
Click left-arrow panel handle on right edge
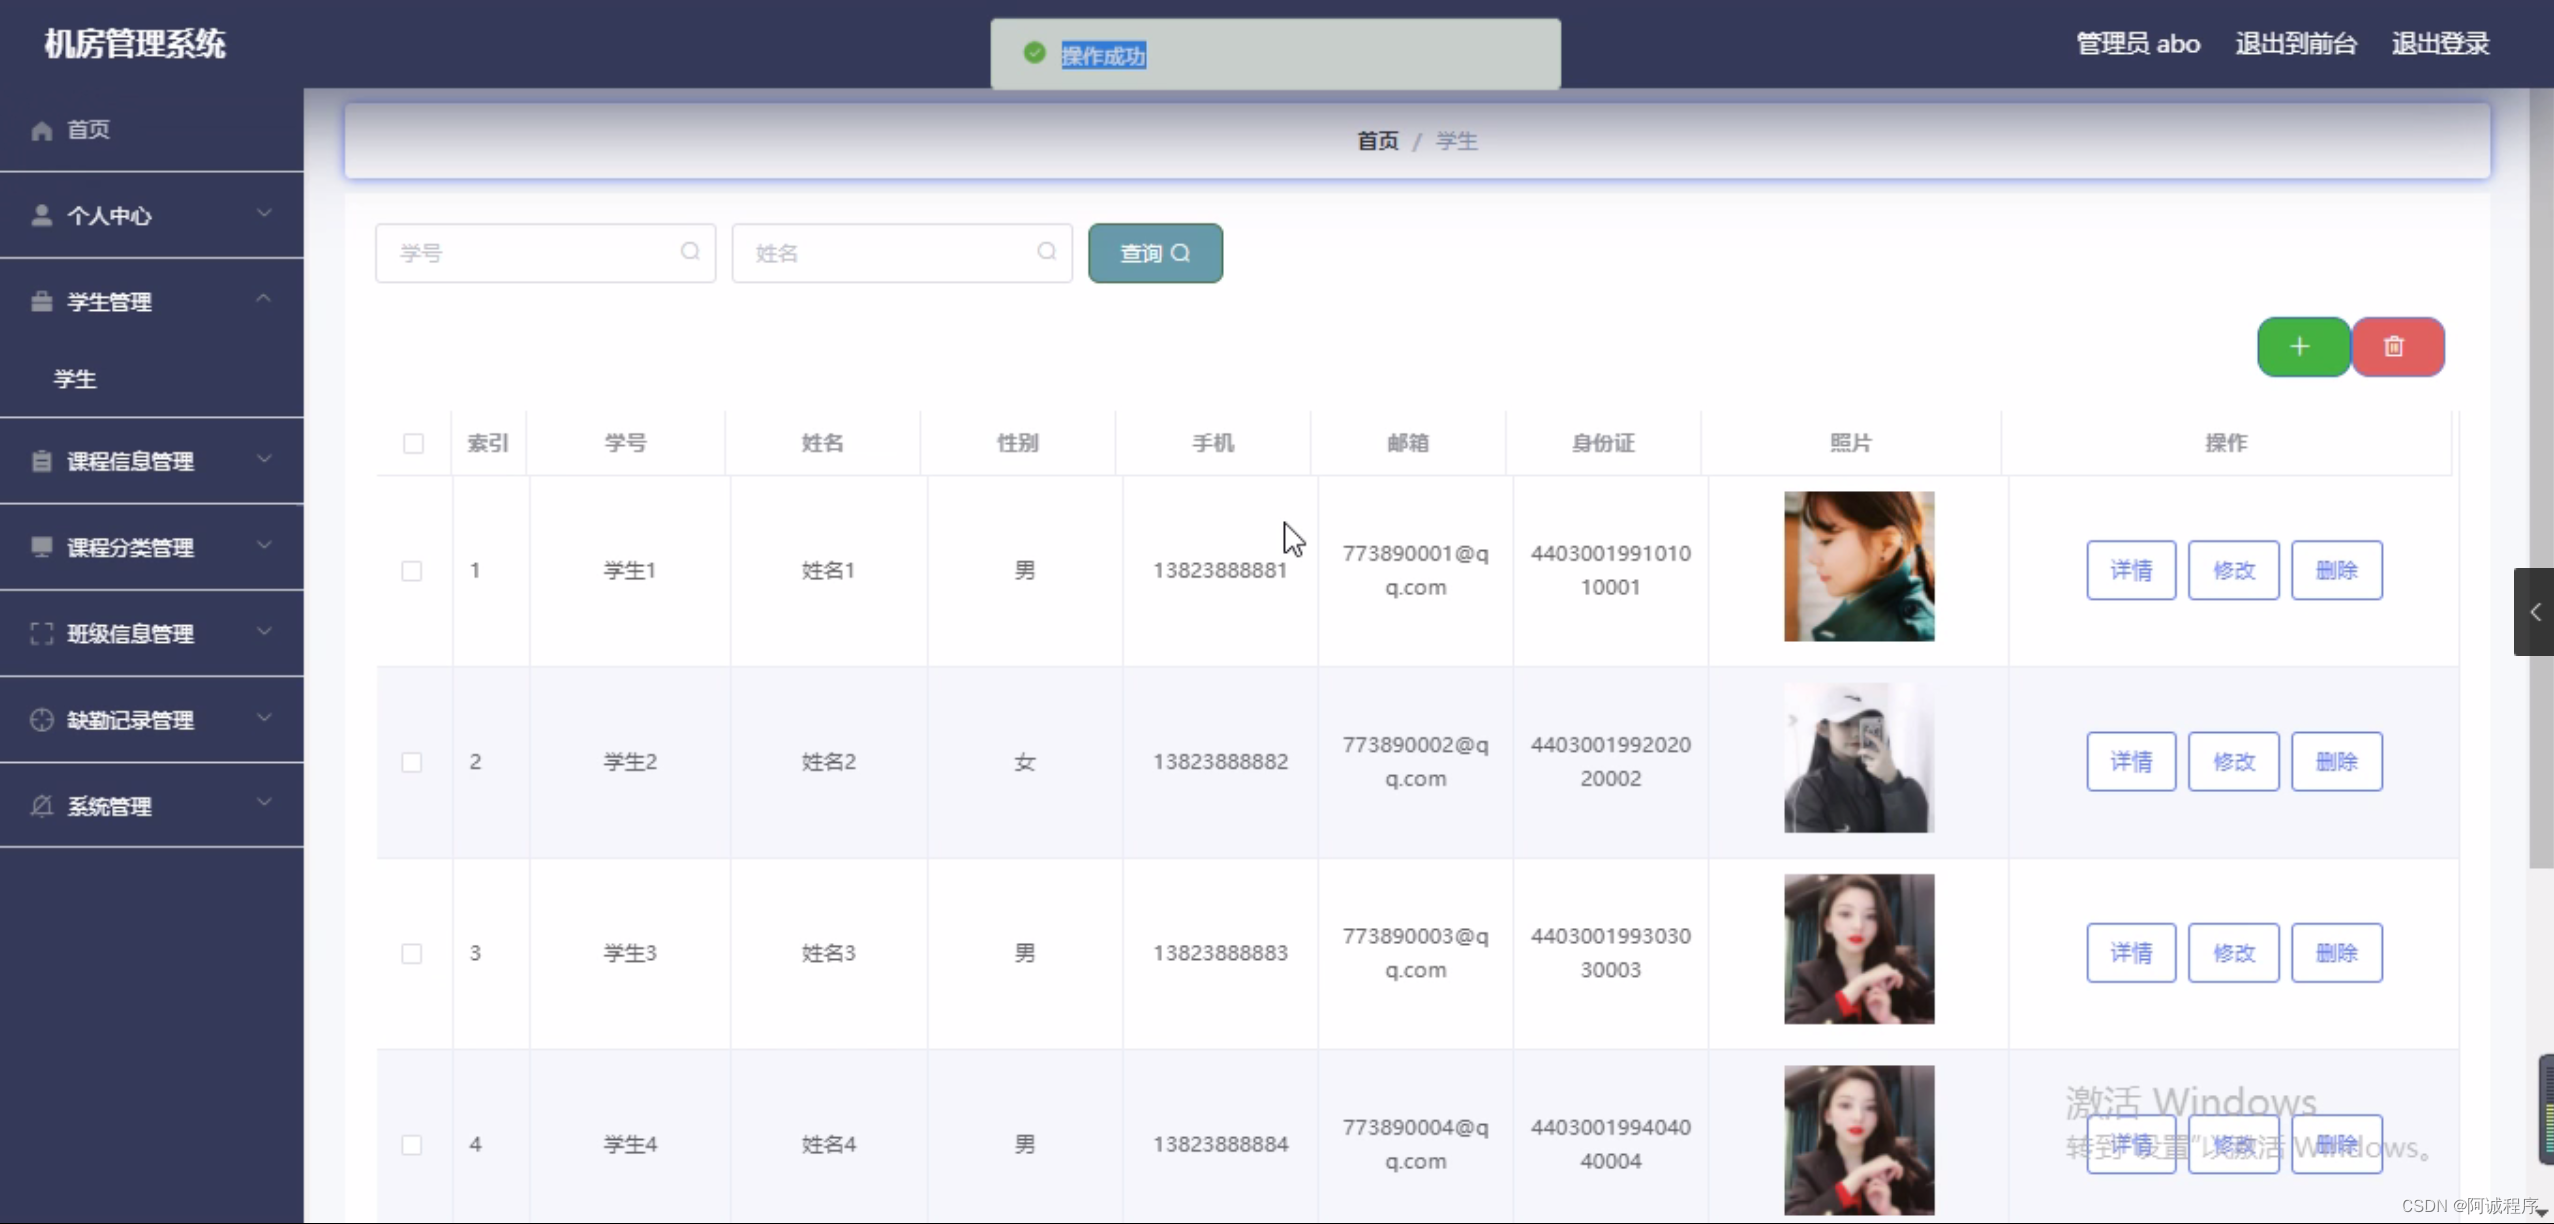coord(2534,612)
